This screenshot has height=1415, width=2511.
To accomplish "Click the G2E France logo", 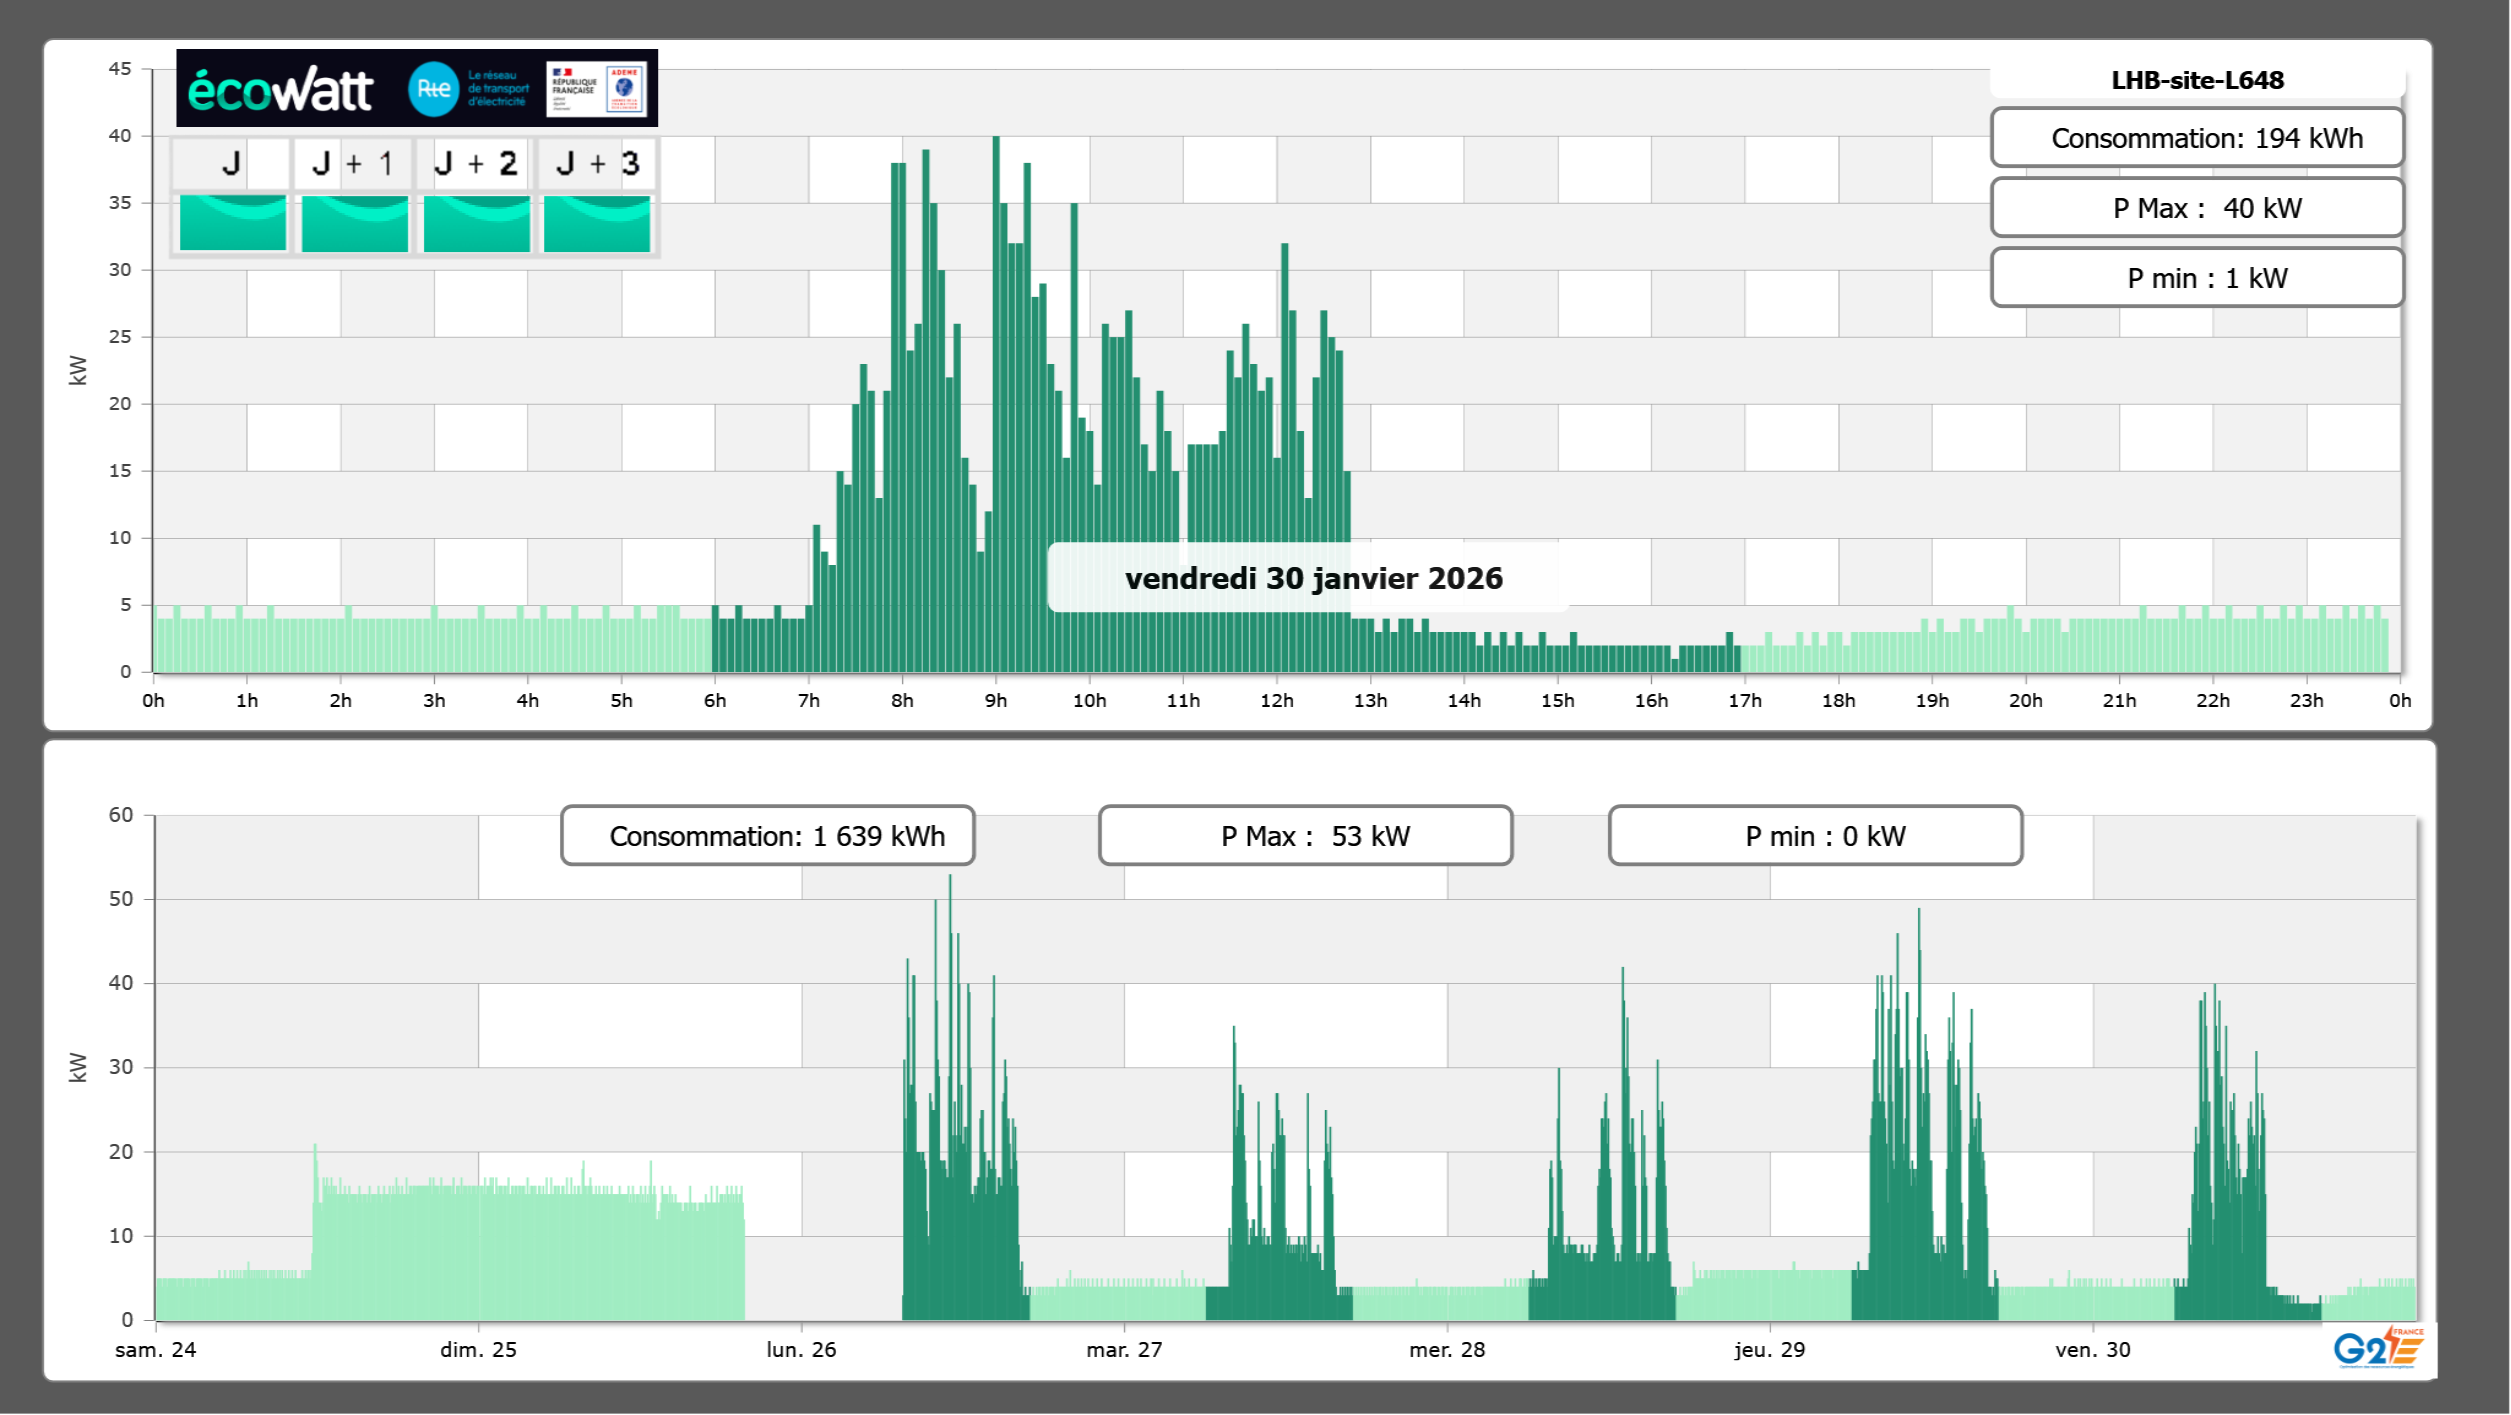I will coord(2378,1348).
